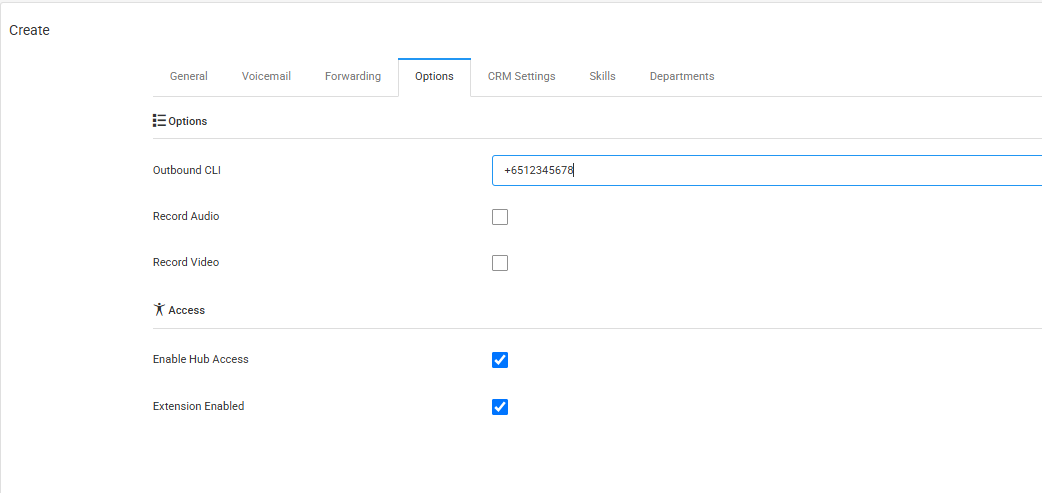1042x493 pixels.
Task: Click the Record Video label text
Action: coord(186,263)
